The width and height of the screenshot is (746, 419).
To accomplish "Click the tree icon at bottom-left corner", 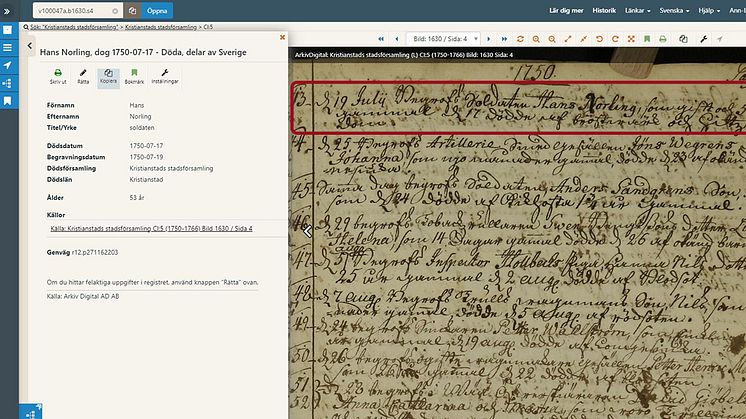I will [x=30, y=413].
